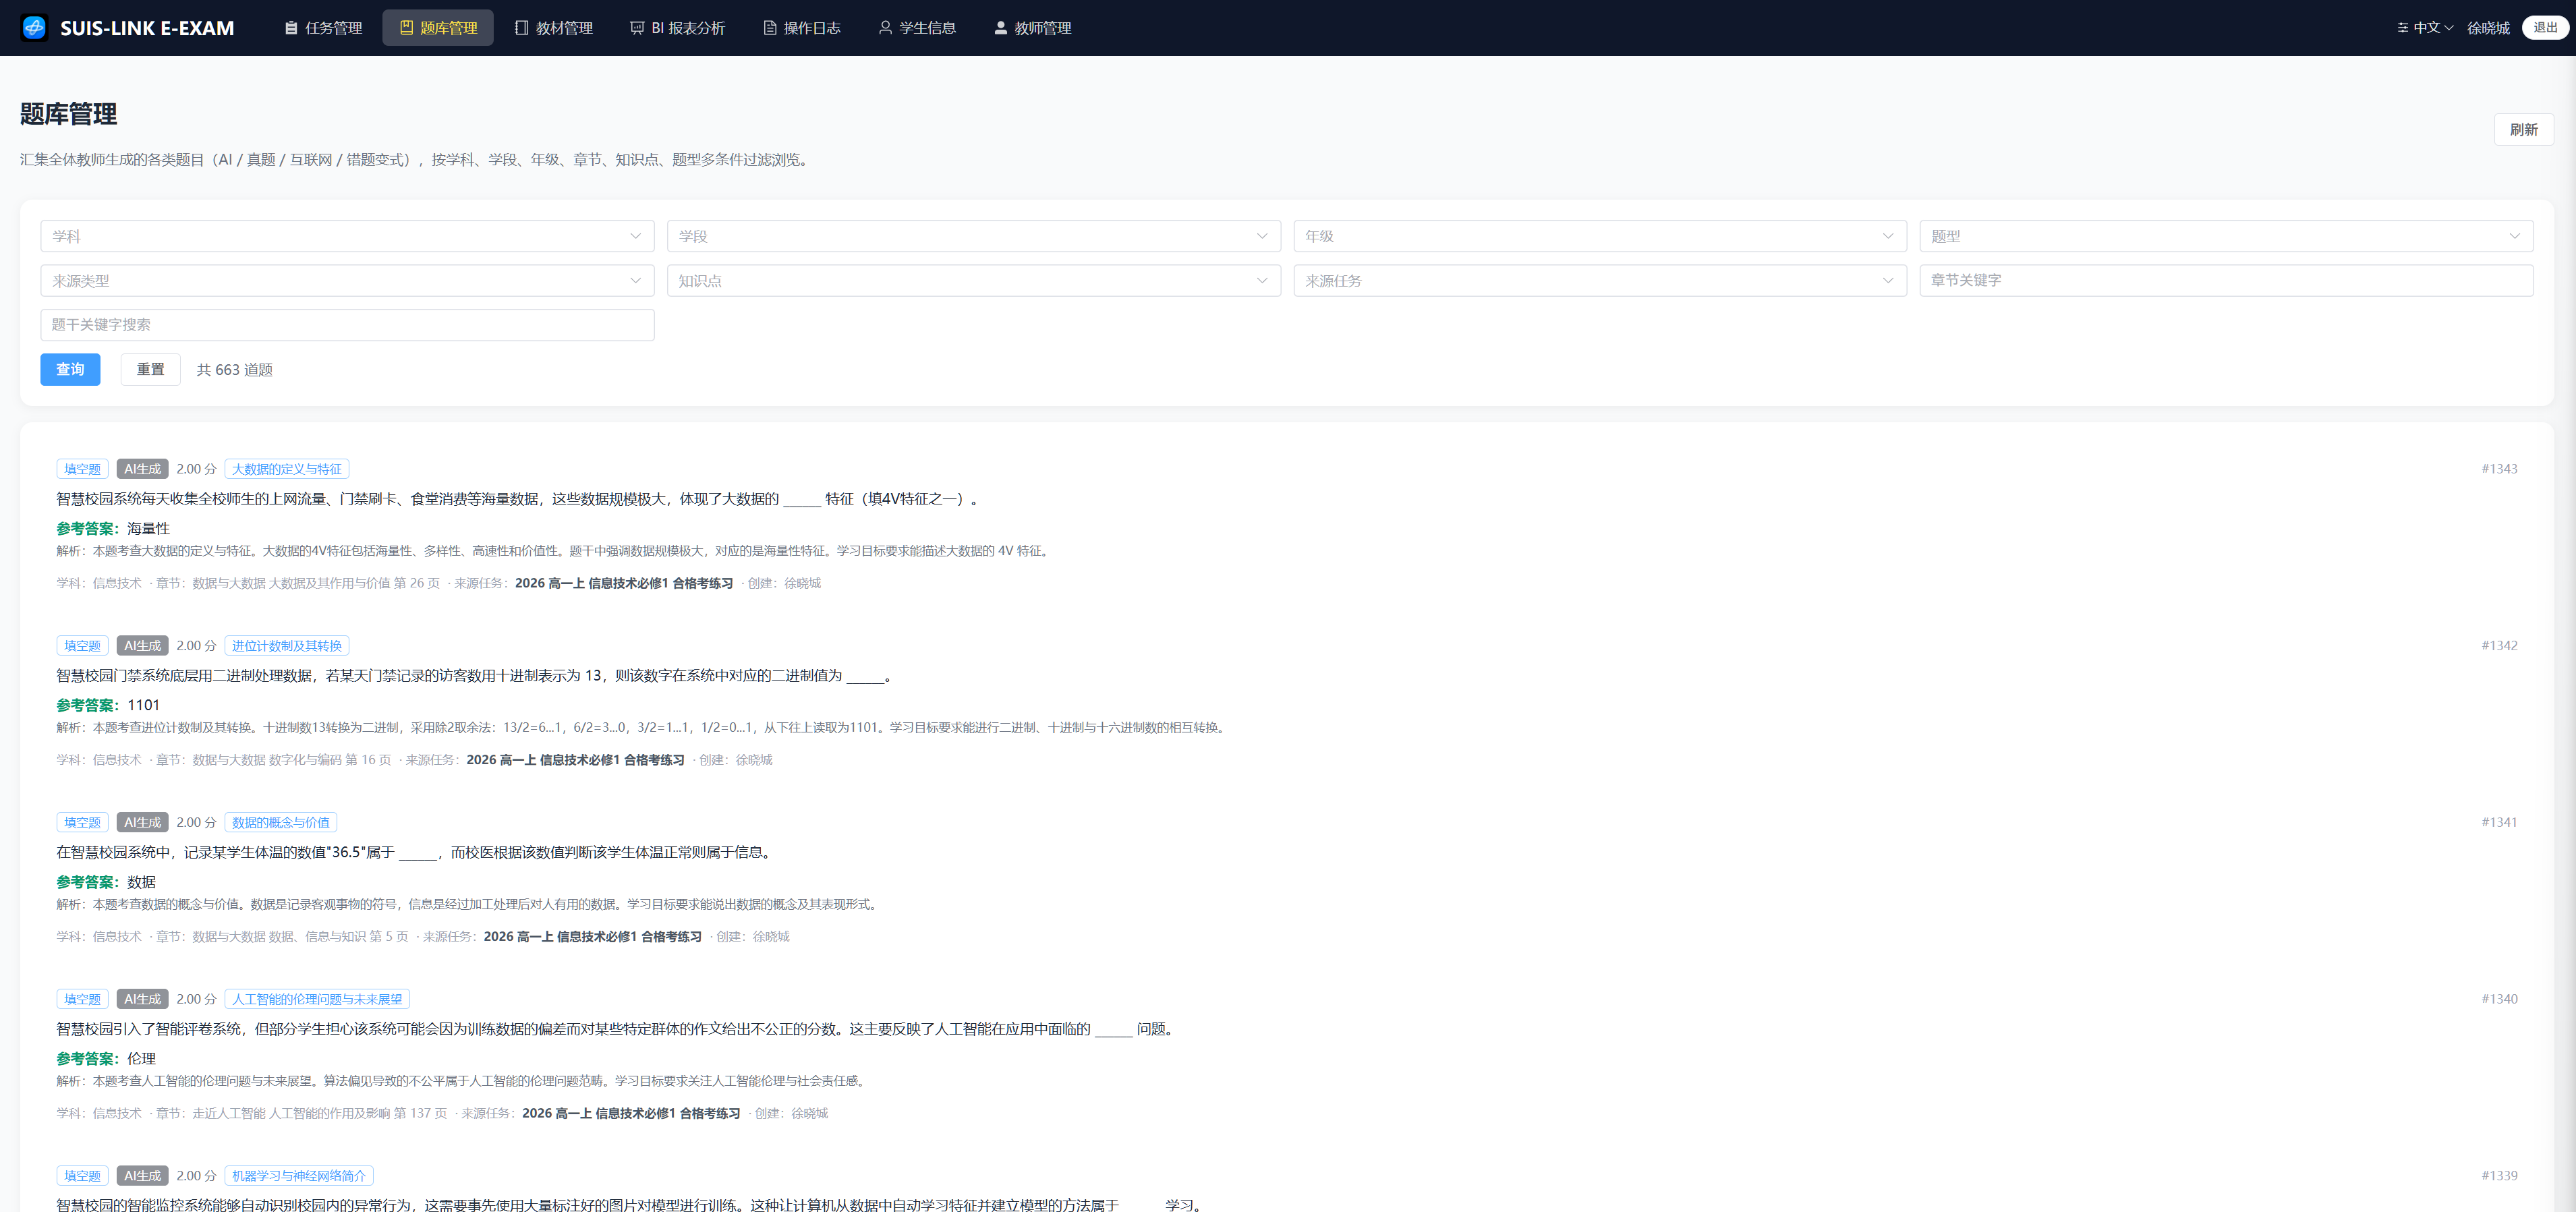Image resolution: width=2576 pixels, height=1212 pixels.
Task: Click the task management clipboard icon
Action: pos(291,28)
